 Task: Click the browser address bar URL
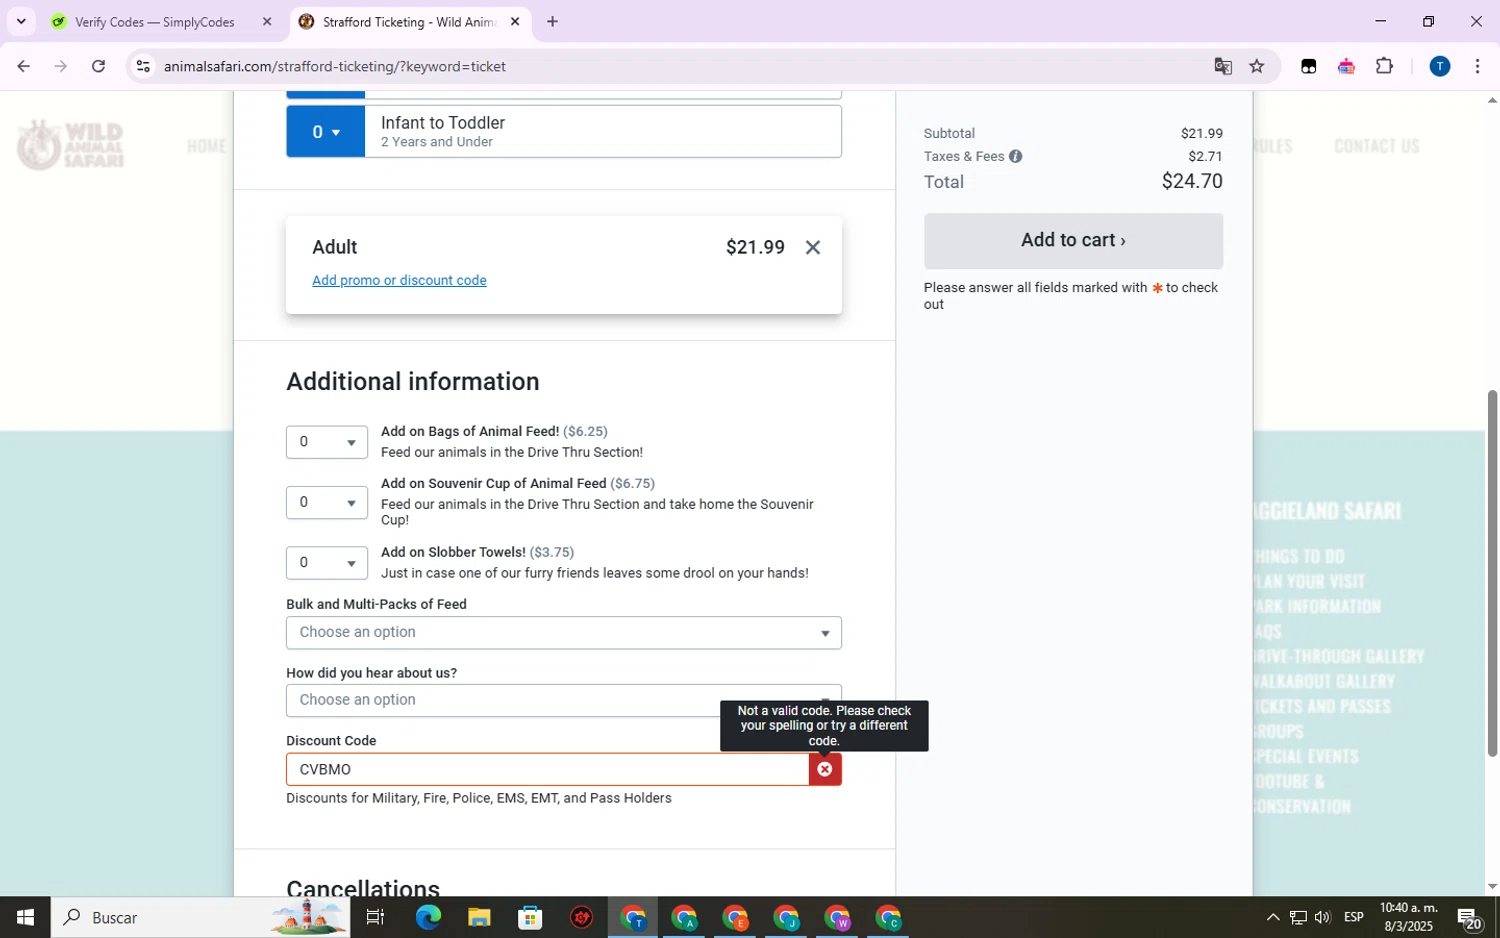[335, 66]
